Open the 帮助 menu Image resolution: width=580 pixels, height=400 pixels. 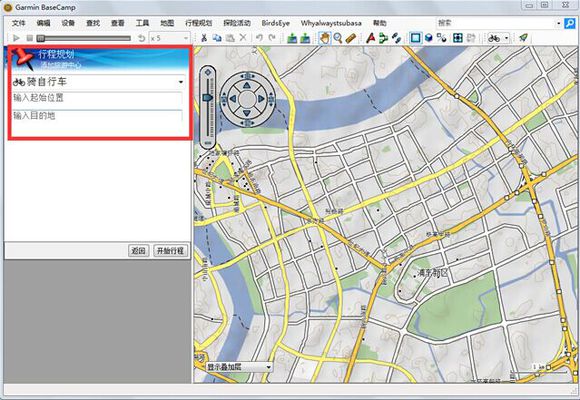pyautogui.click(x=380, y=23)
